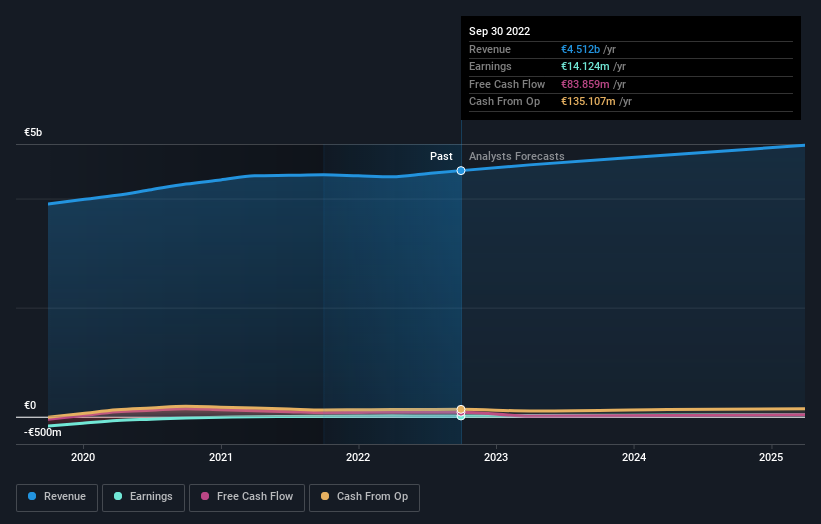
Task: Click the orange Cash From Op data point
Action: point(461,409)
